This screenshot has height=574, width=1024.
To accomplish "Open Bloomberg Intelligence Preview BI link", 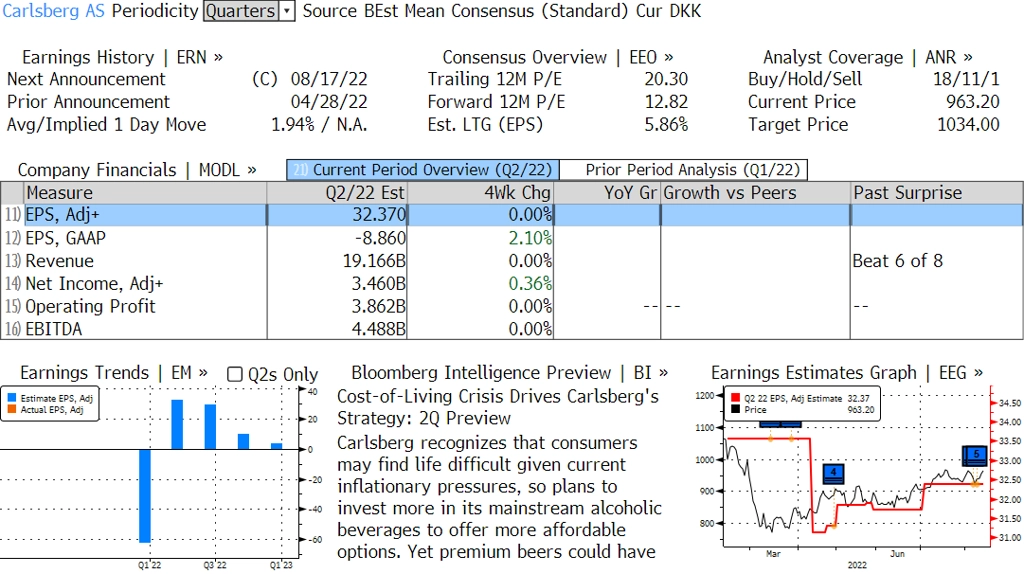I will coord(509,373).
